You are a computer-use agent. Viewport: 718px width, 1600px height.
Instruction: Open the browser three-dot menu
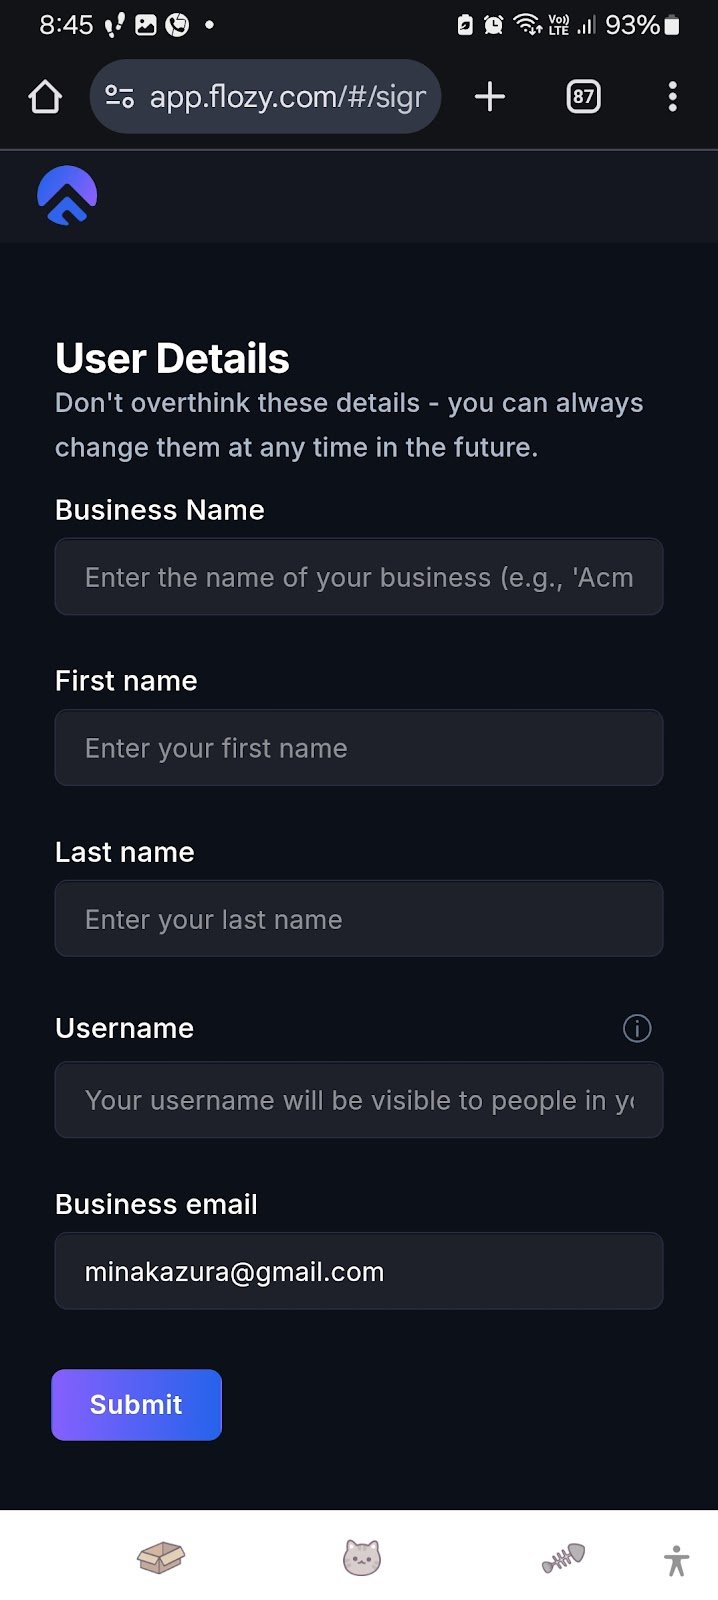click(x=672, y=97)
